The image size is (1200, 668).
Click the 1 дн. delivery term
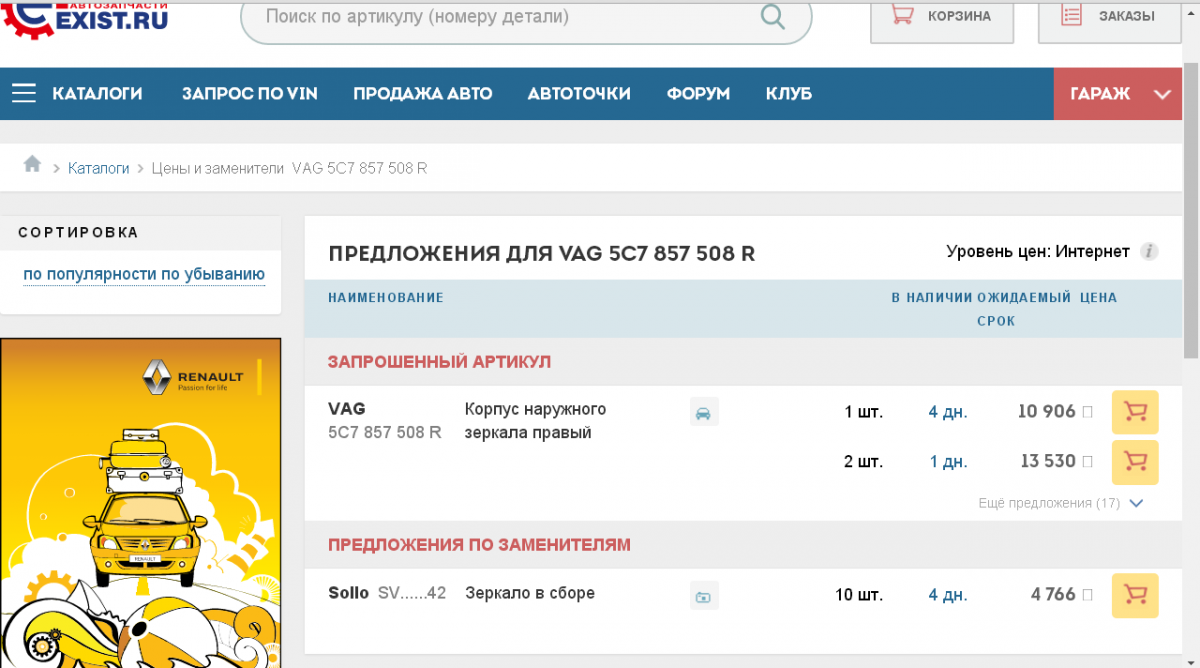pos(948,462)
